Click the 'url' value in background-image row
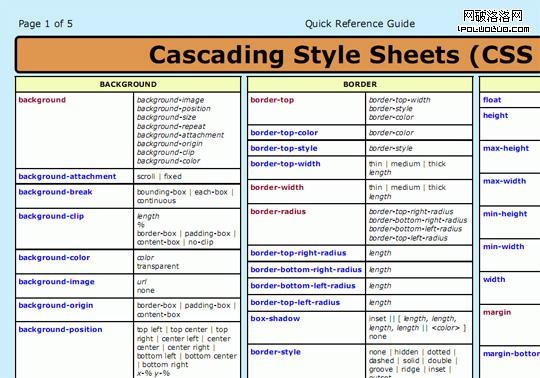 tap(142, 282)
